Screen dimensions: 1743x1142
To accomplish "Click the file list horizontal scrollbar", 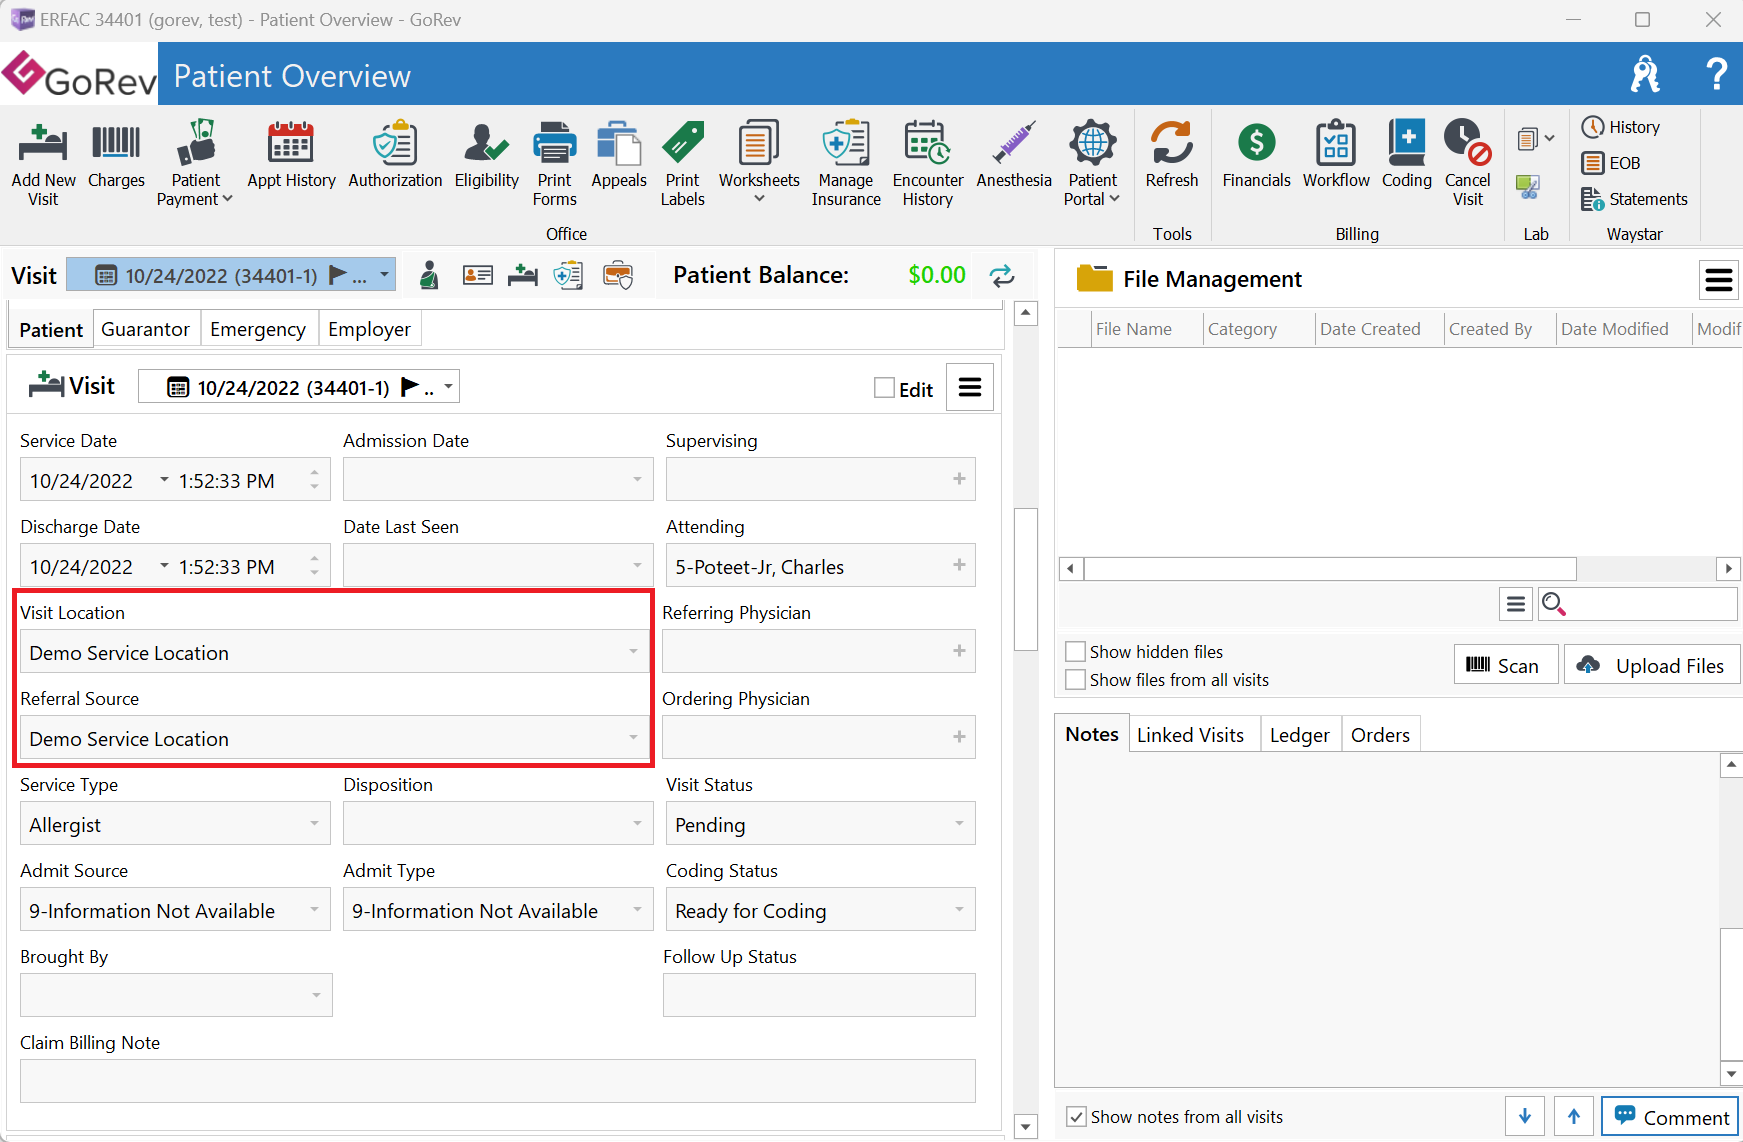I will [x=1330, y=569].
